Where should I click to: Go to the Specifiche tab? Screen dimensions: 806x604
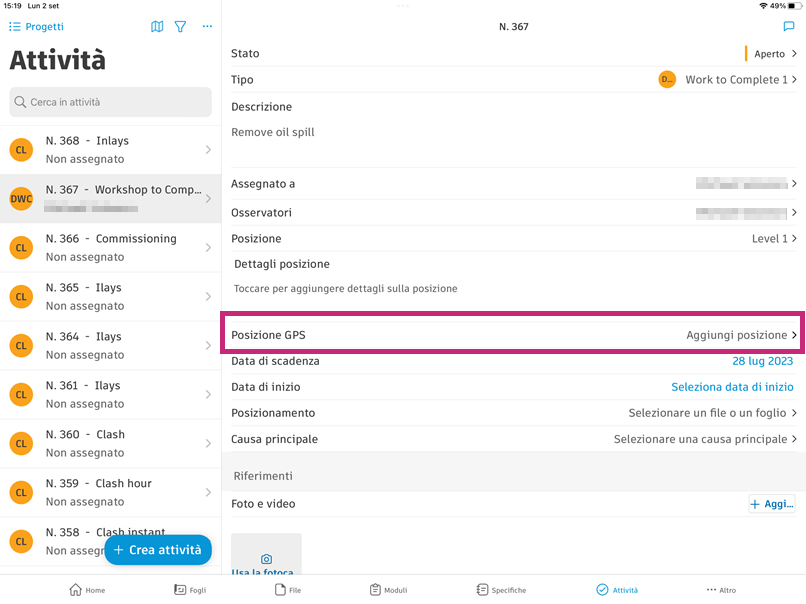tap(501, 590)
